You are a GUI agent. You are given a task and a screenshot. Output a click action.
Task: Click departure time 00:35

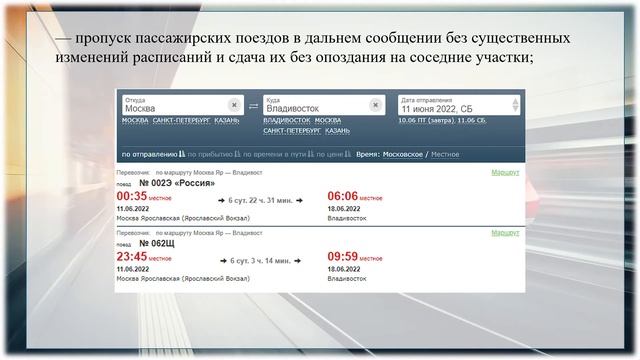pyautogui.click(x=131, y=196)
